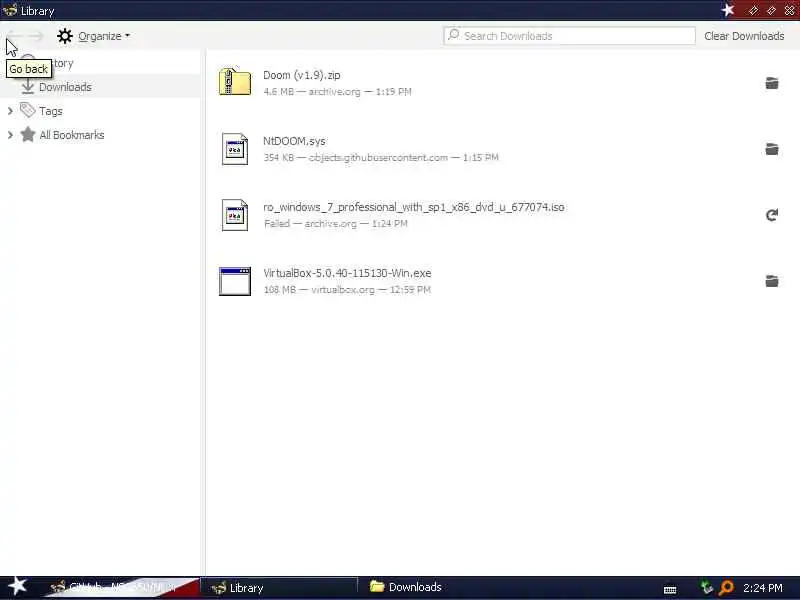
Task: Select the ro_windows_7_professional iso file name
Action: point(414,207)
